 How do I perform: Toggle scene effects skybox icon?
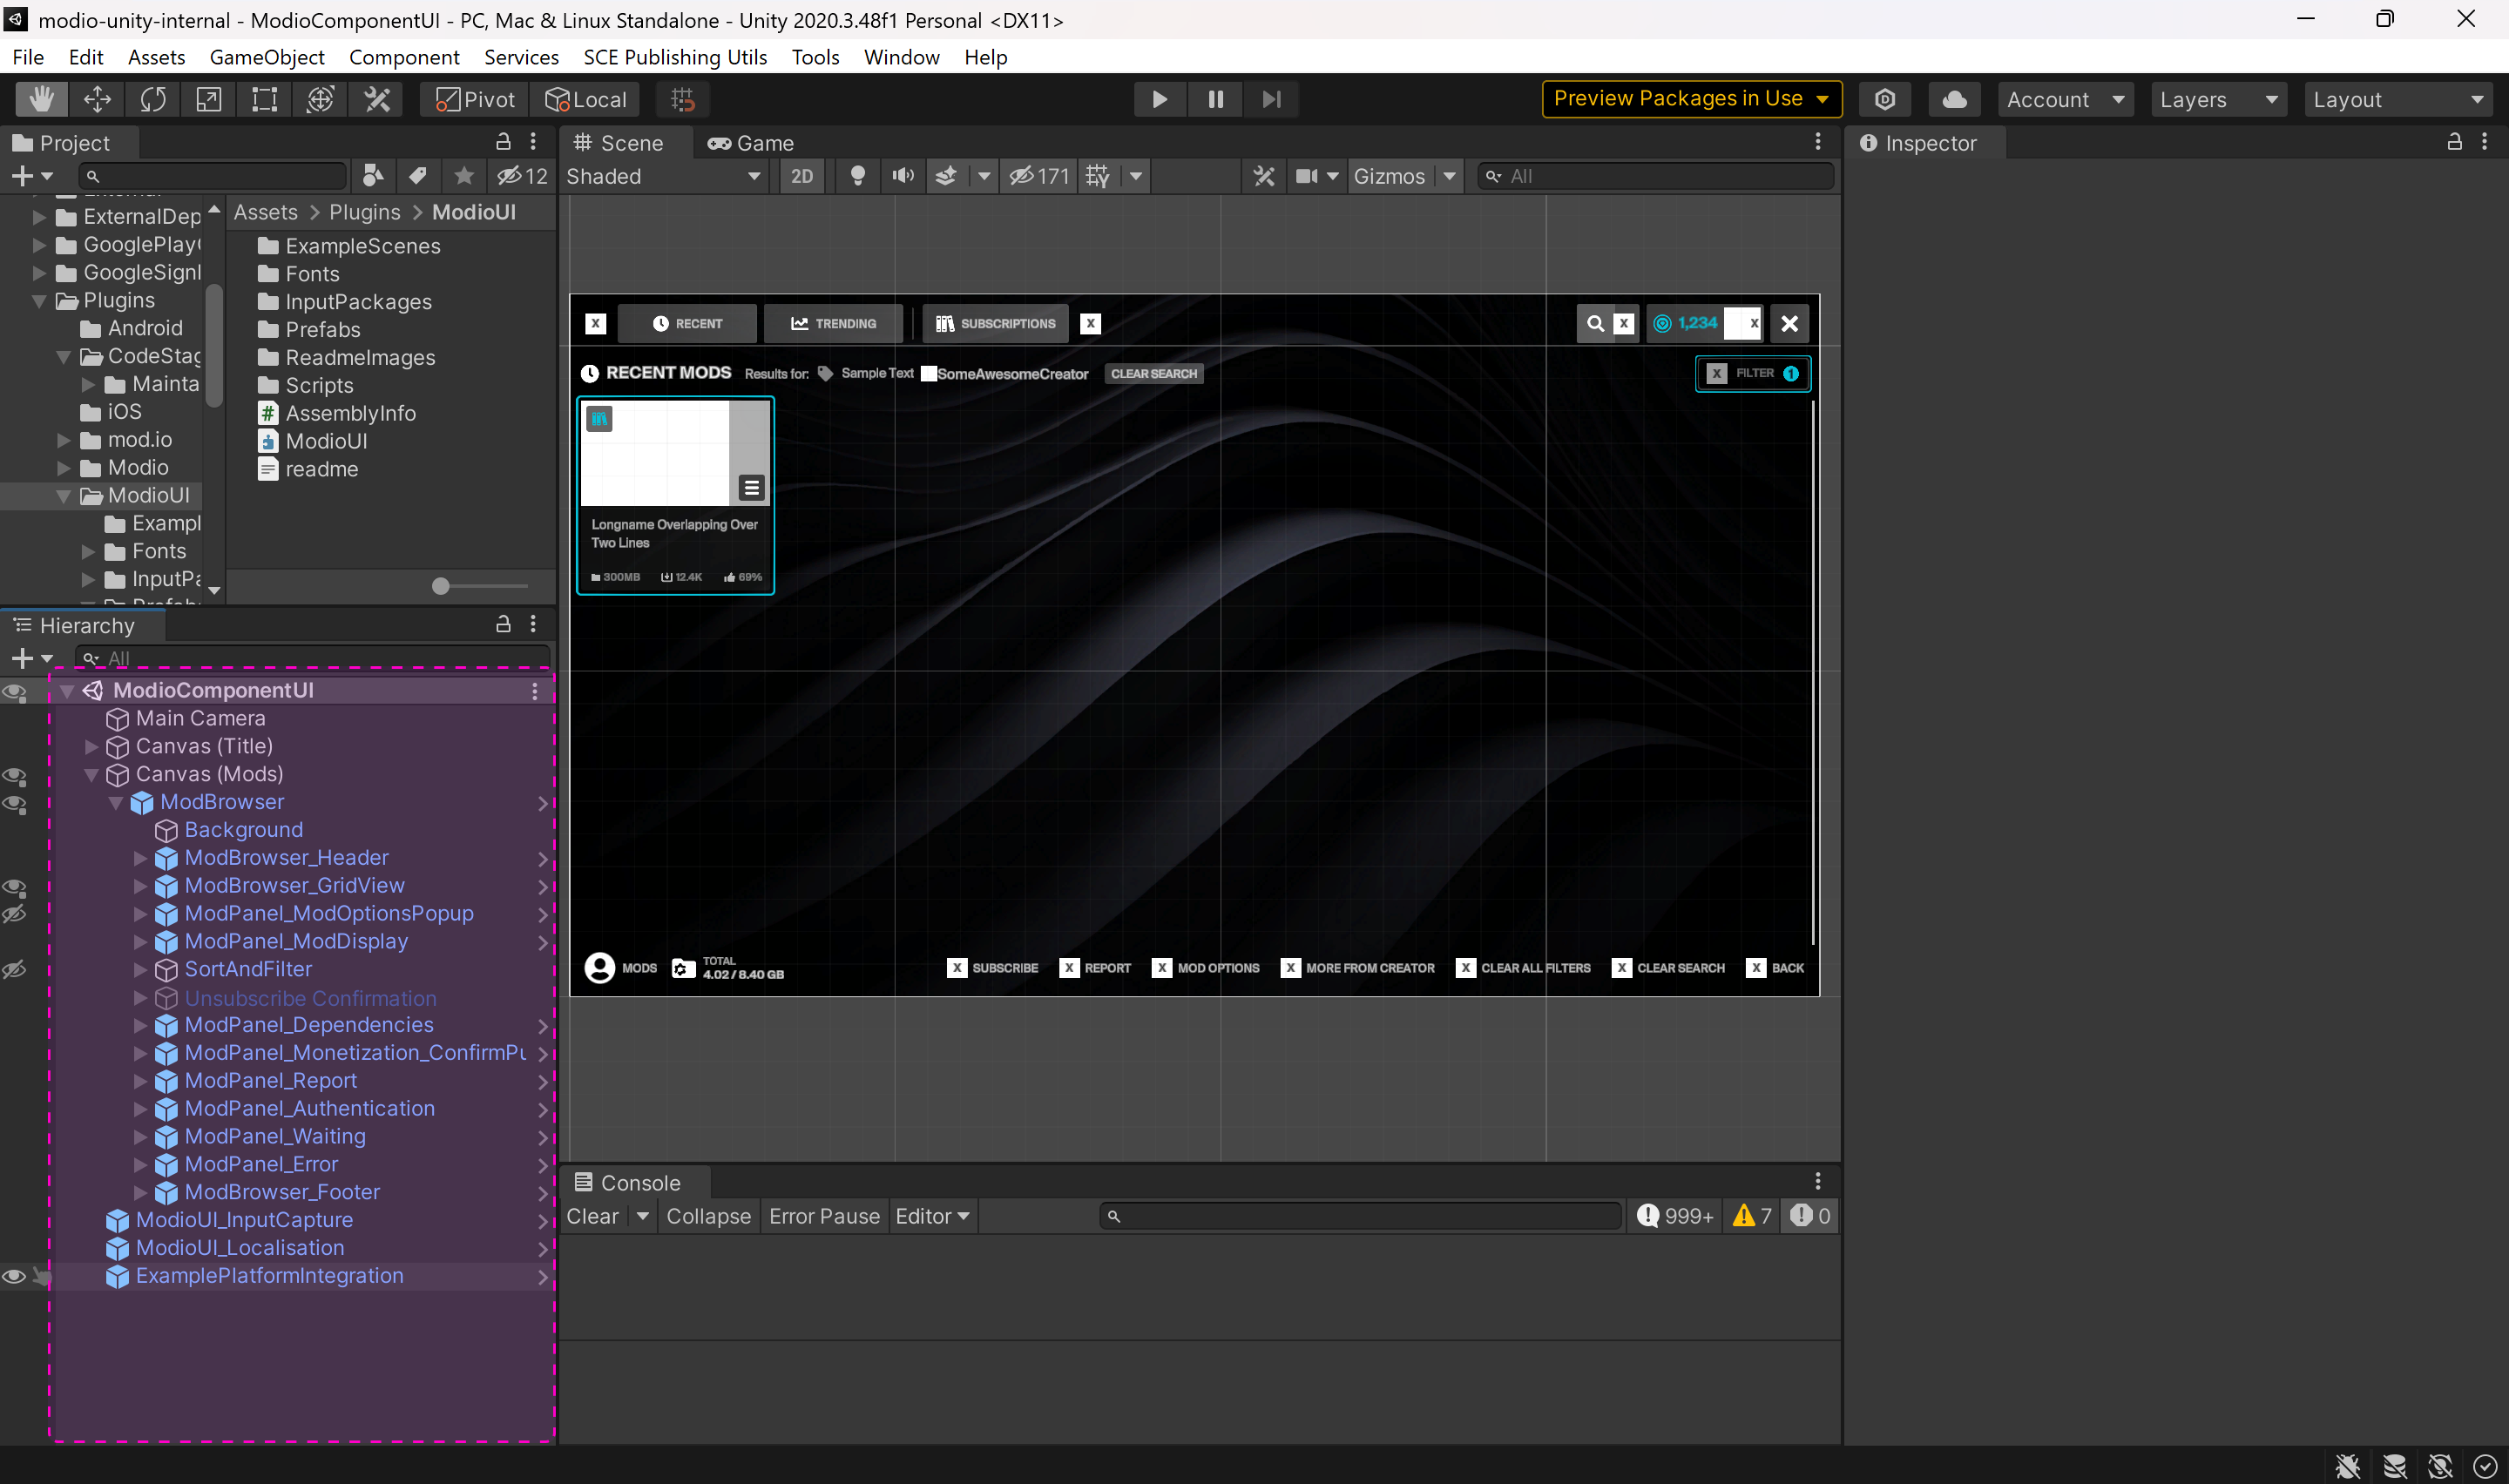coord(946,176)
